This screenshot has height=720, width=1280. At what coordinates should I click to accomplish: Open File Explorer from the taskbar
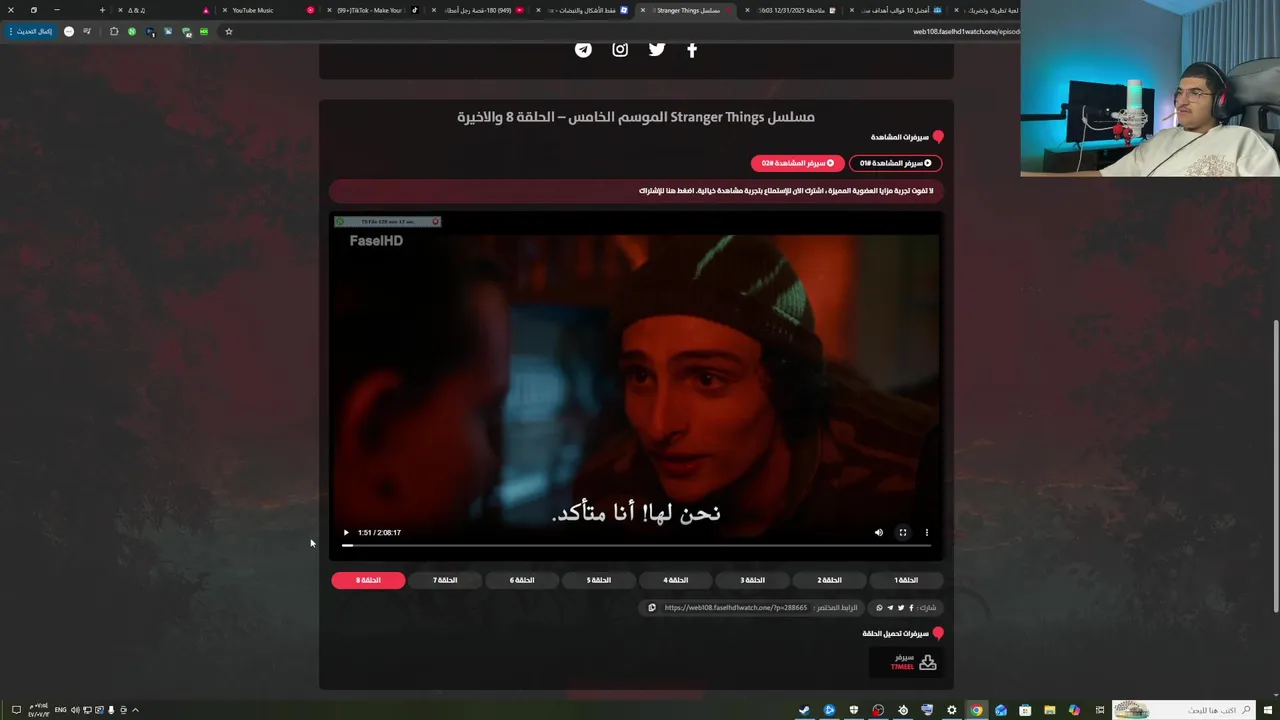1050,710
